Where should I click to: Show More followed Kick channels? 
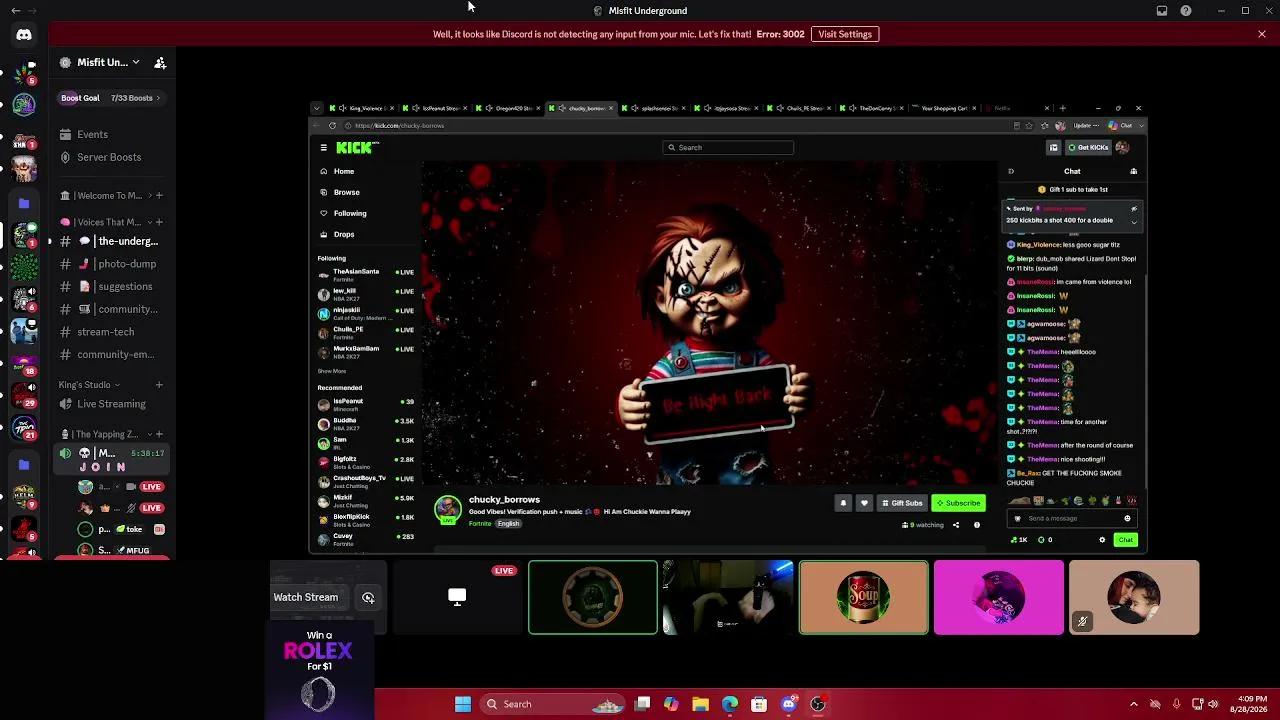[x=332, y=371]
